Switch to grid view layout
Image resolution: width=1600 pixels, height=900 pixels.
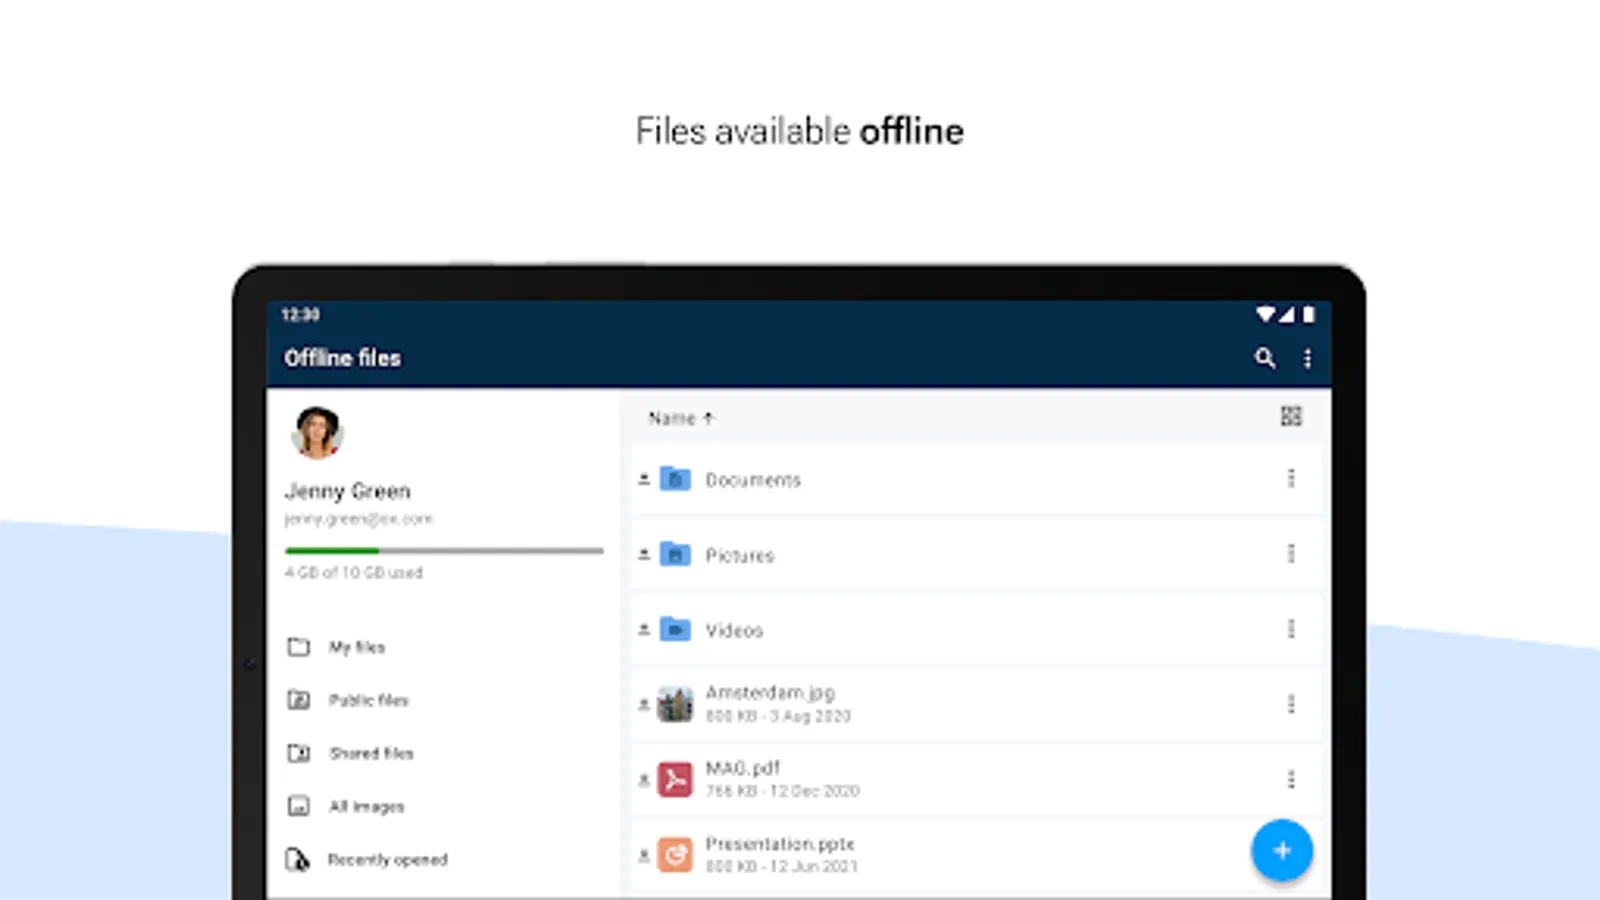pos(1291,416)
